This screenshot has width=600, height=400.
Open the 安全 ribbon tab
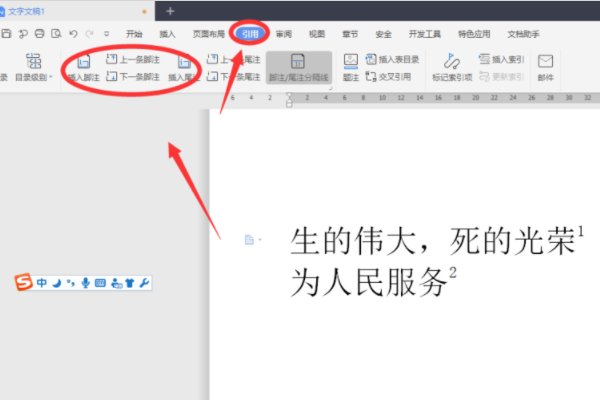tap(383, 34)
